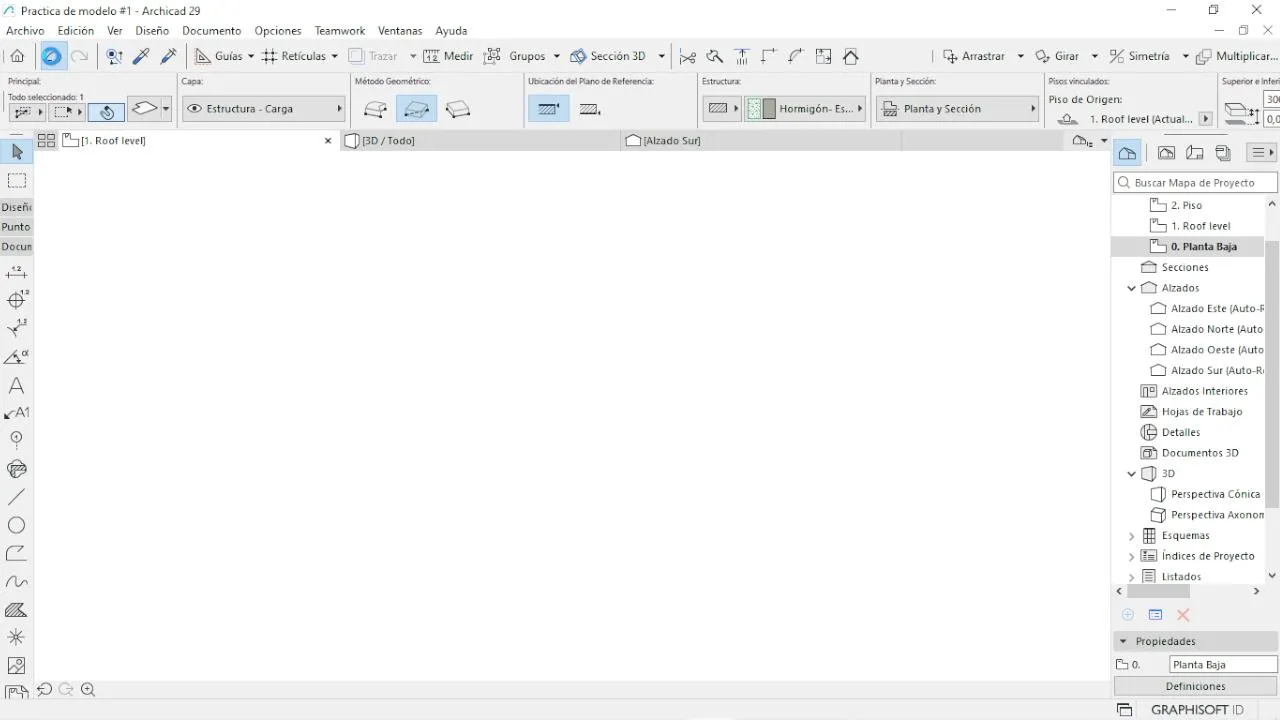Open the Planta y Sección dropdown

[958, 108]
